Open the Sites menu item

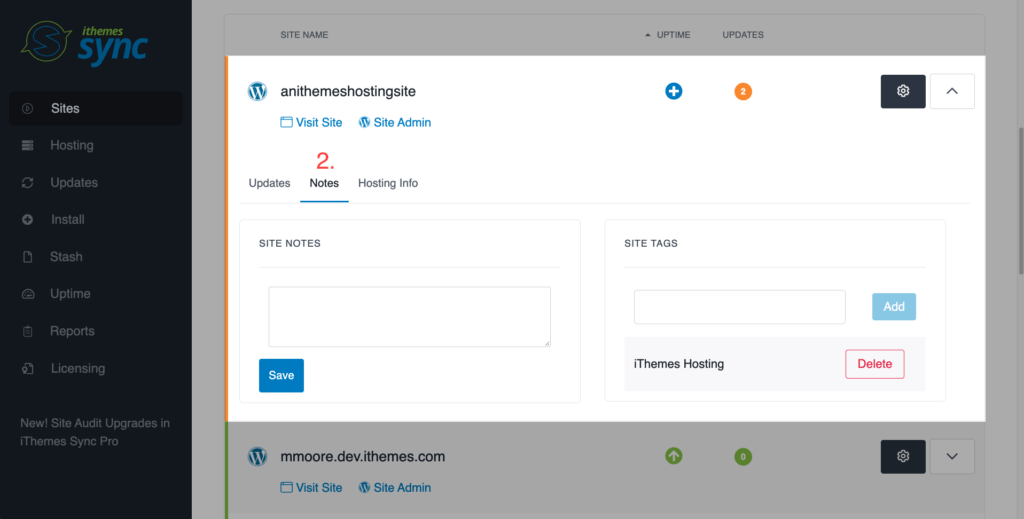tap(95, 108)
